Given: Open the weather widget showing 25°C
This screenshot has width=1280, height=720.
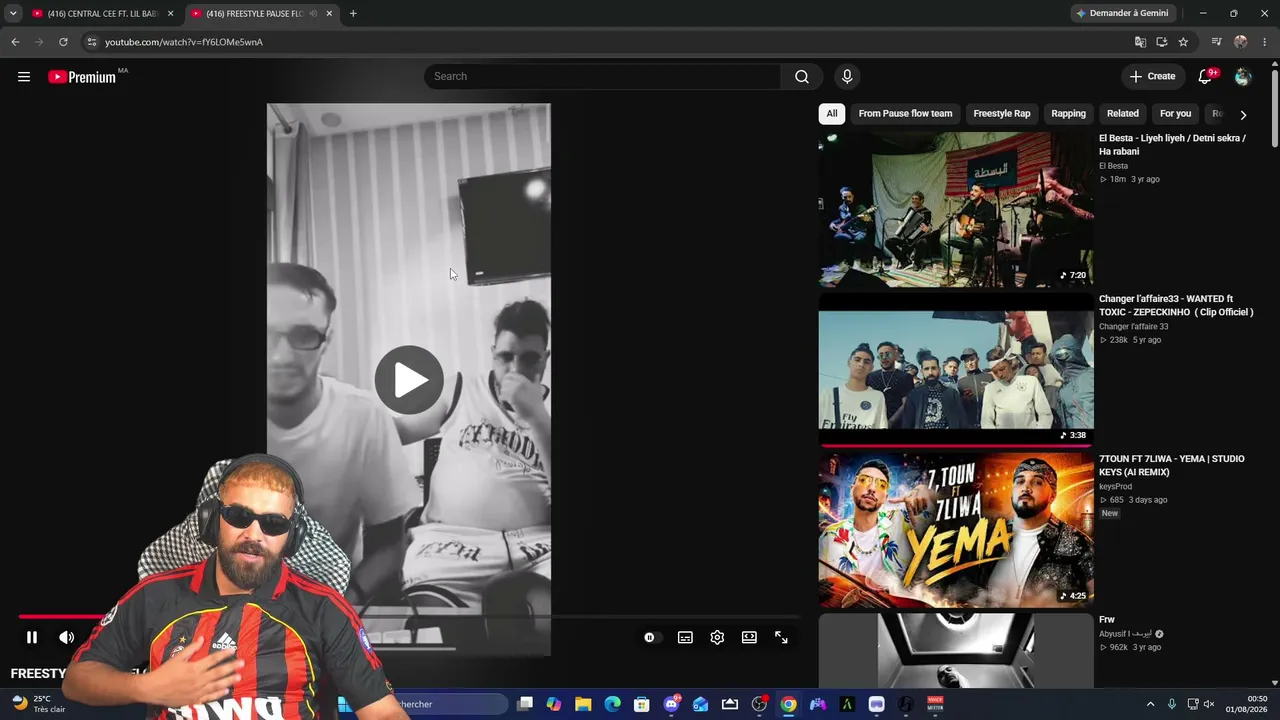Looking at the screenshot, I should tap(37, 704).
